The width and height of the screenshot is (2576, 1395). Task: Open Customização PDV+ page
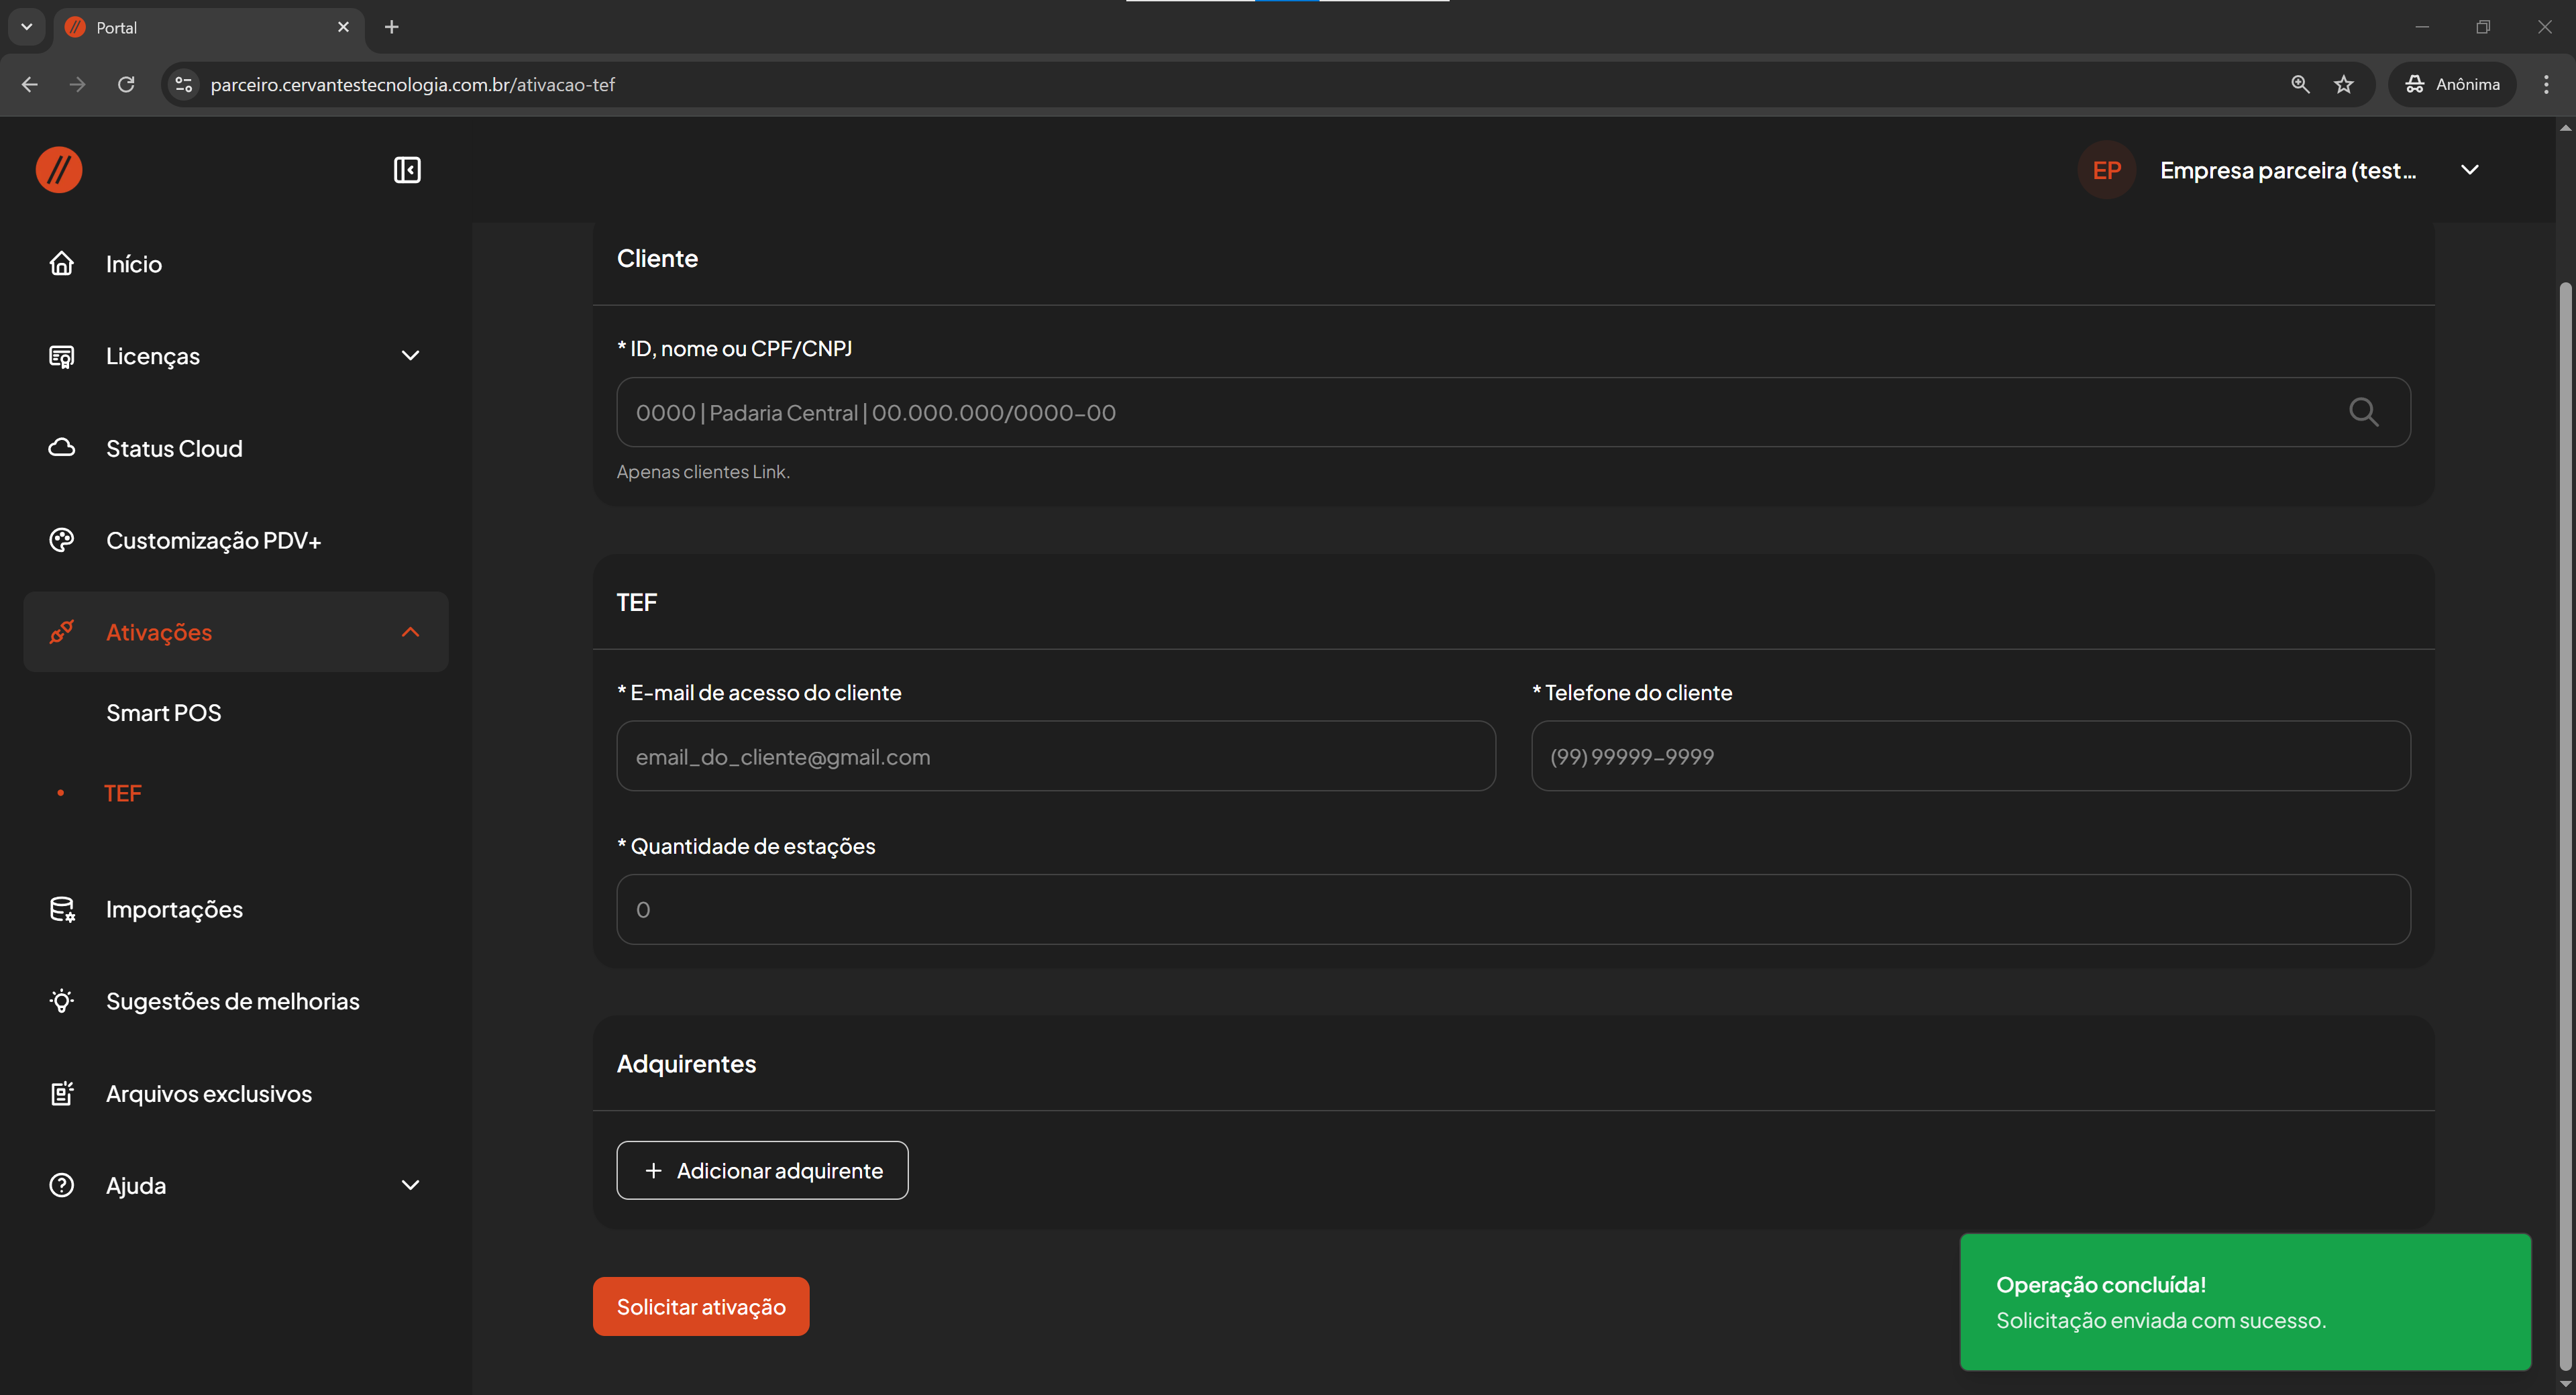(x=213, y=540)
